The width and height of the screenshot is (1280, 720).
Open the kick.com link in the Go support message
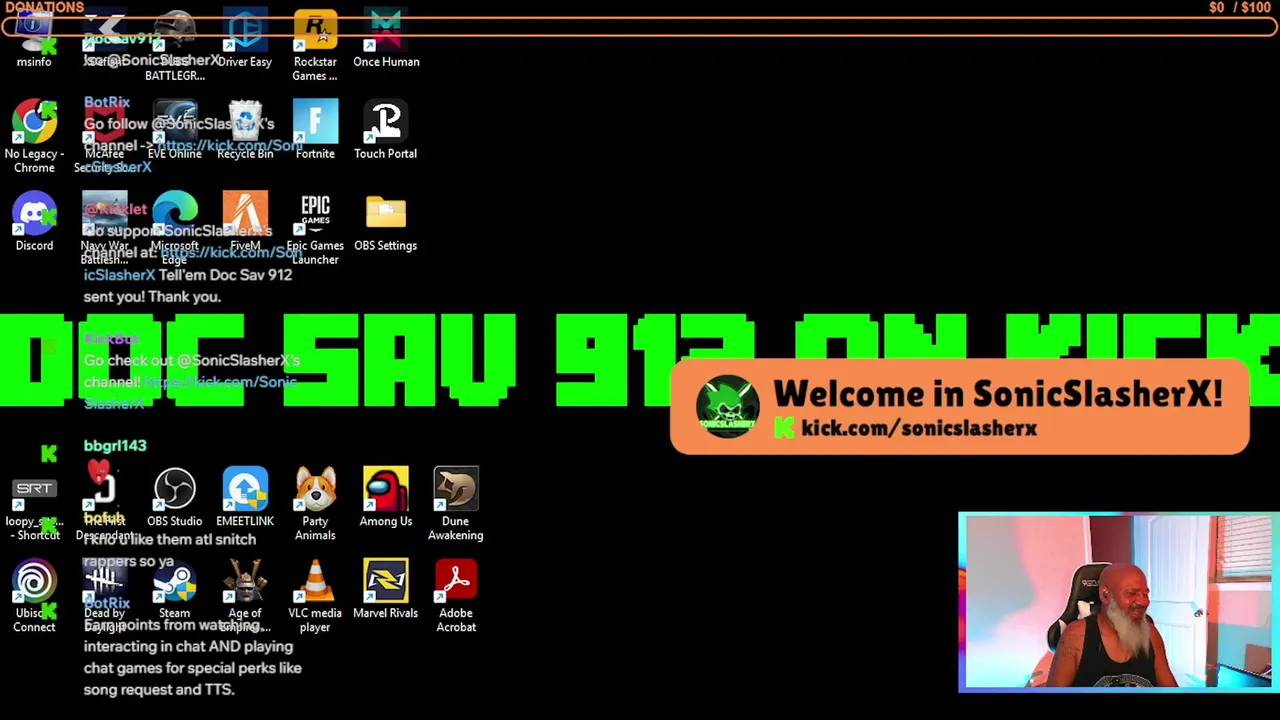pos(231,253)
